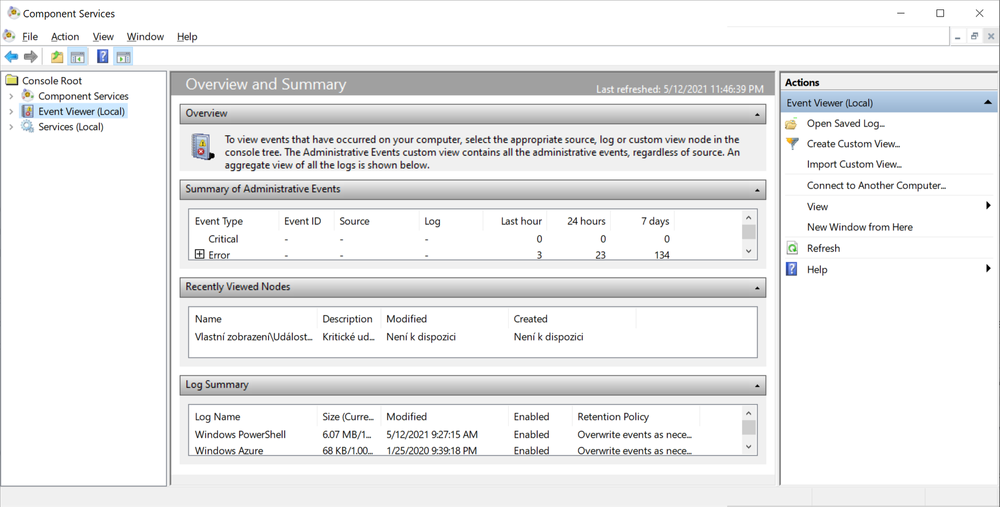Screen dimensions: 1000x507
Task: Click the Forward arrow in the toolbar
Action: (x=31, y=57)
